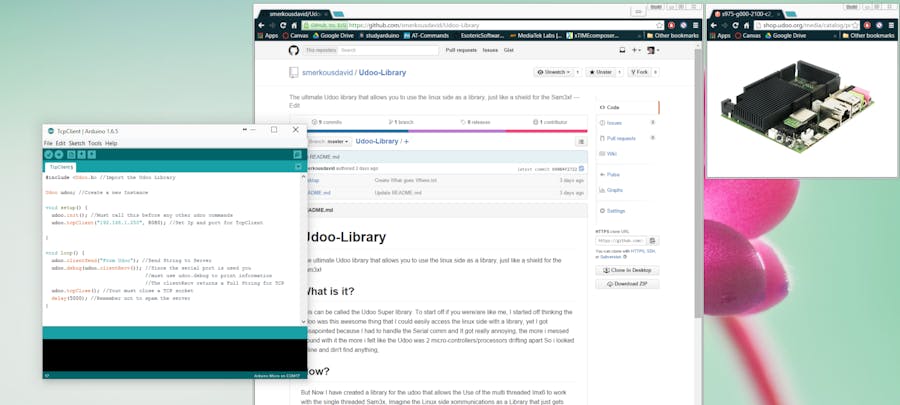Open the MediaTek Labs bookmark
The image size is (900, 405).
pyautogui.click(x=536, y=36)
